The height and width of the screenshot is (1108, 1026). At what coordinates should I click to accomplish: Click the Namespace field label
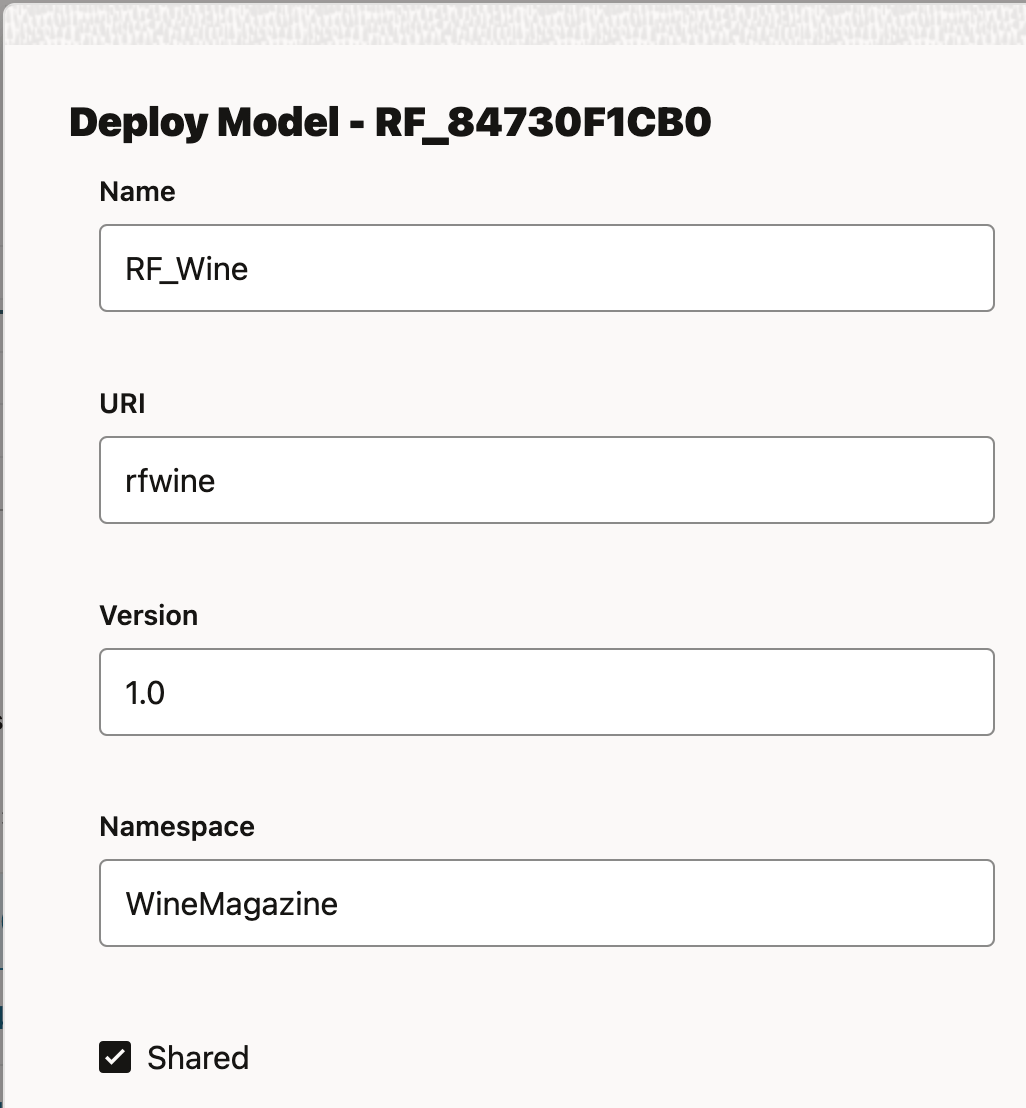(x=176, y=827)
